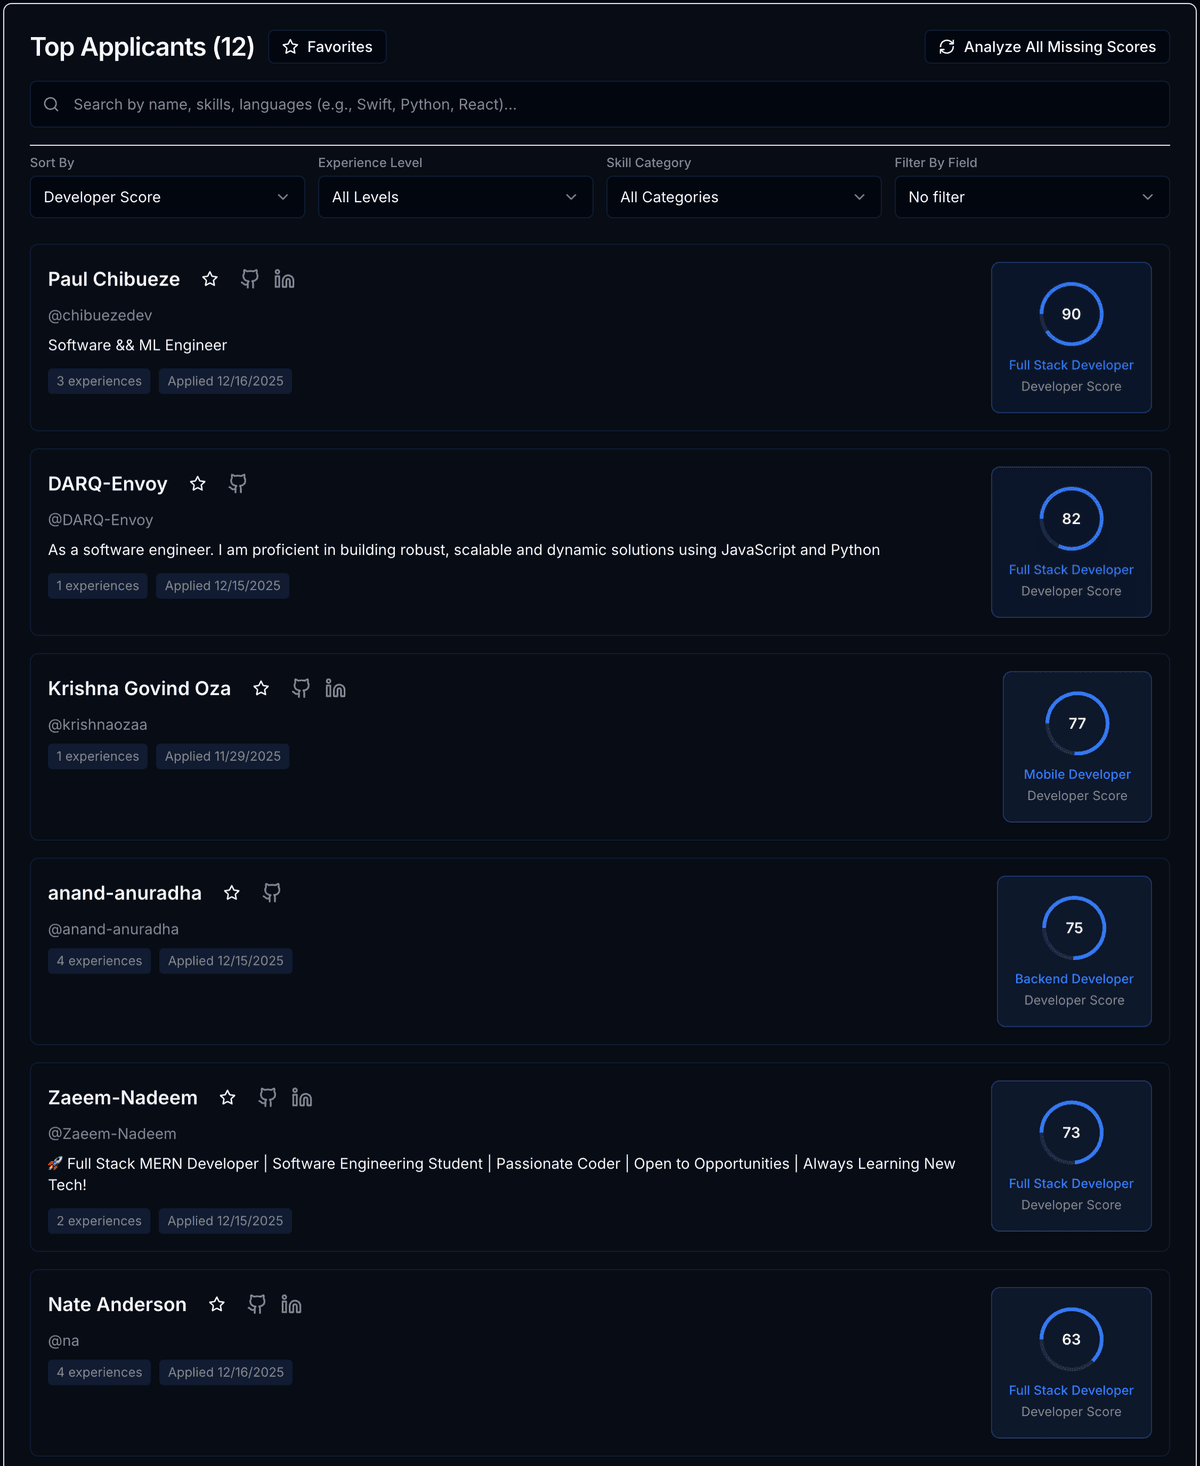Open Paul Chibueze's LinkedIn icon
Image resolution: width=1200 pixels, height=1466 pixels.
(x=285, y=279)
